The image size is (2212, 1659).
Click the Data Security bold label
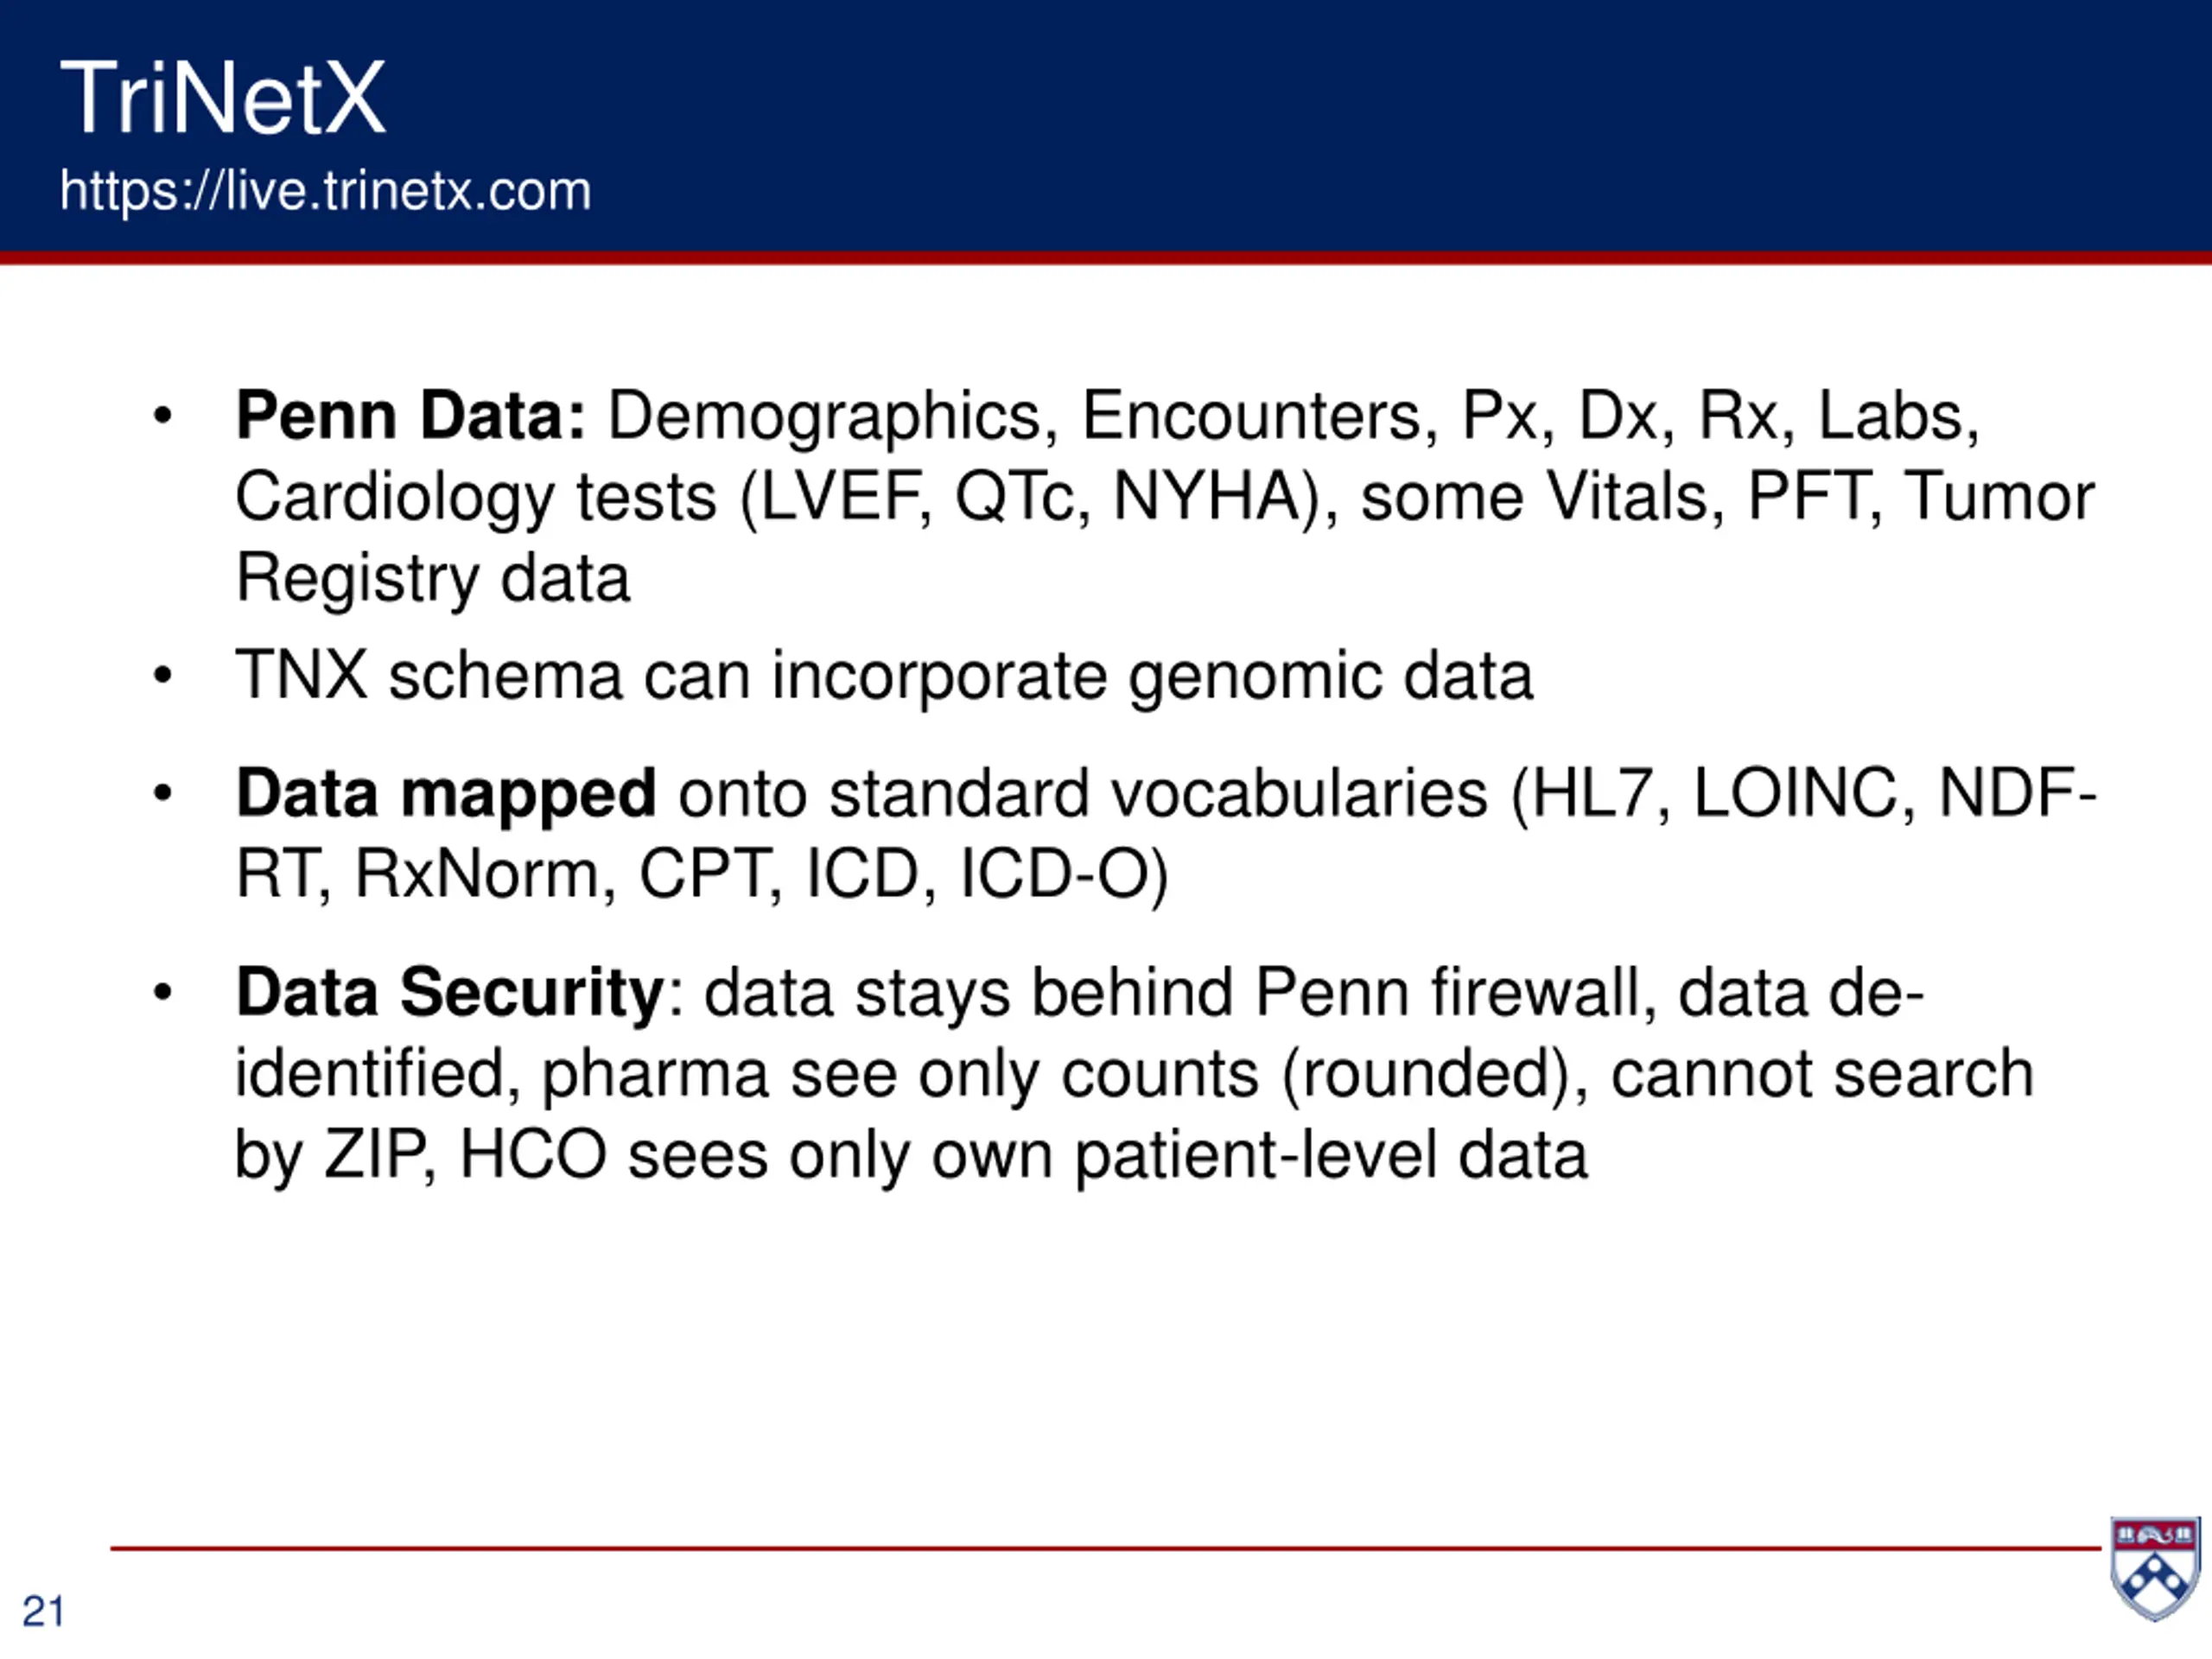450,993
